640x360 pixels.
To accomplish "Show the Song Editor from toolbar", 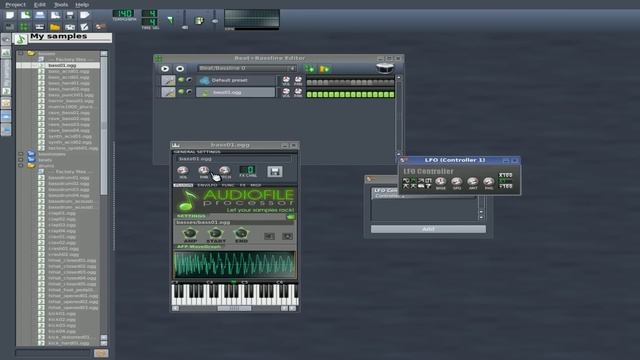I will 10,27.
